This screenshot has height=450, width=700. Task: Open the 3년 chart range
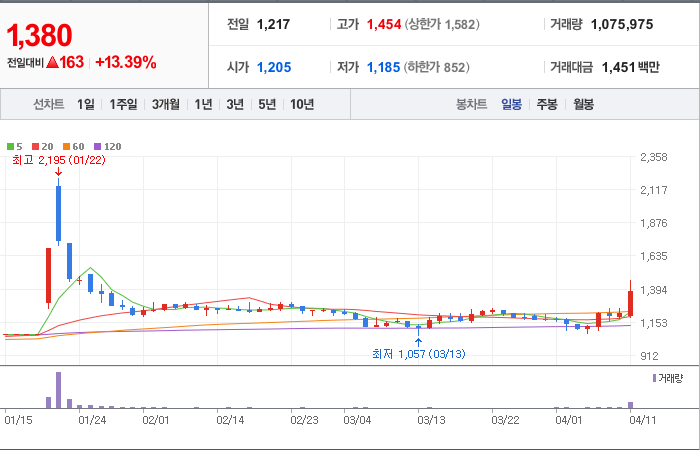[235, 104]
